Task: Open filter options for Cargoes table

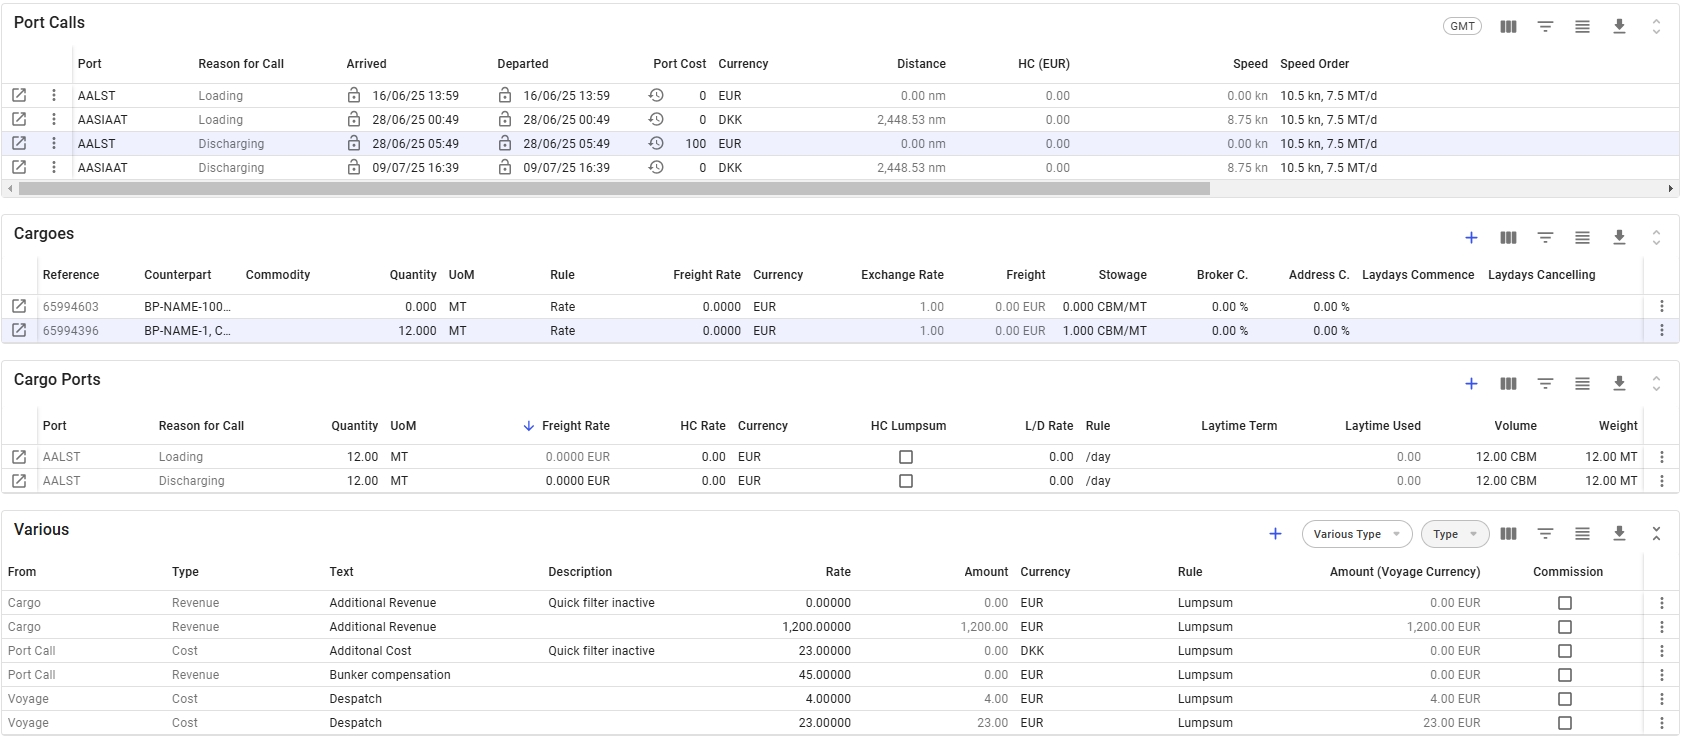Action: 1545,238
